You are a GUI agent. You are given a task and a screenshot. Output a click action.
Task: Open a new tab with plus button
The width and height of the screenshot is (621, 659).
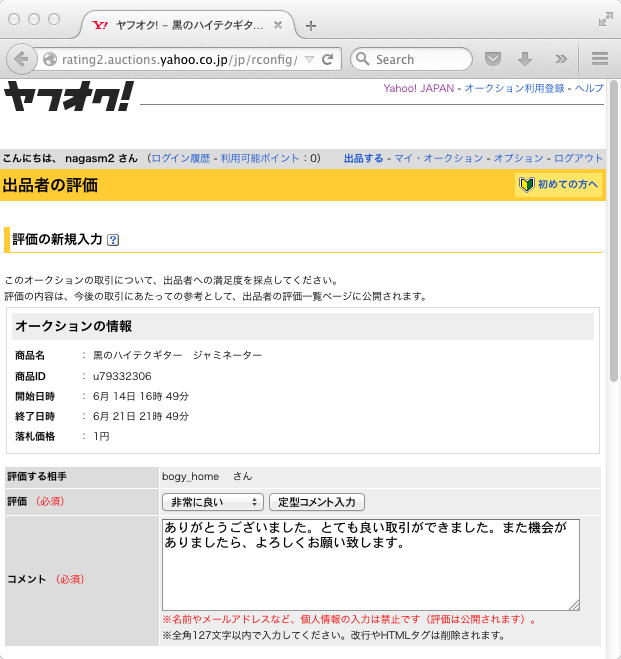[311, 26]
